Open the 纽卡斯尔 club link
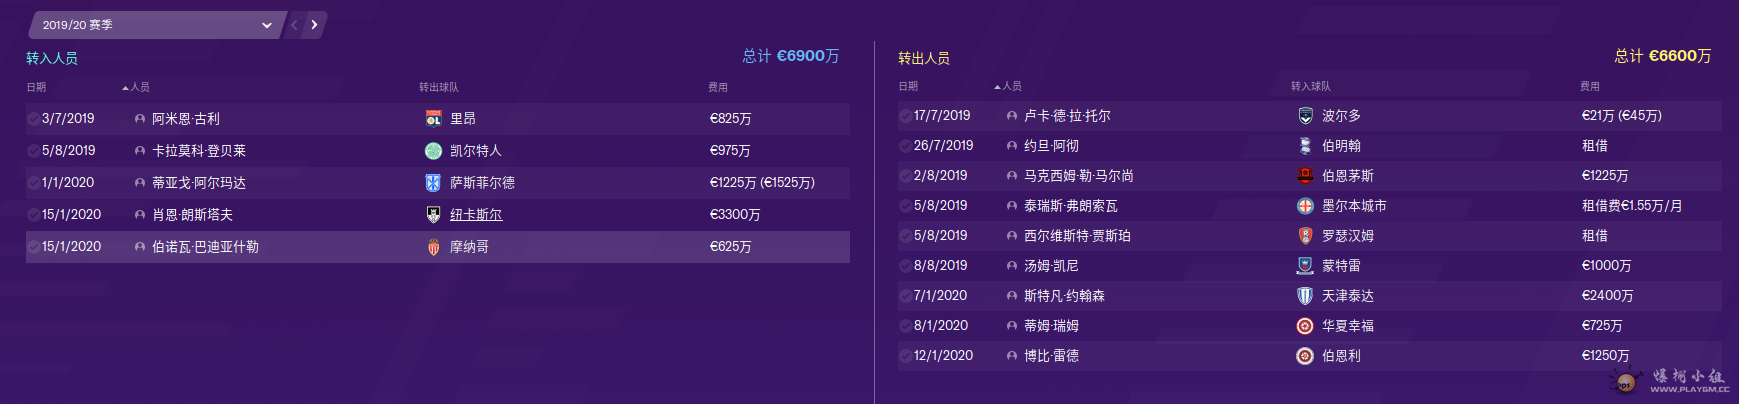 tap(476, 215)
